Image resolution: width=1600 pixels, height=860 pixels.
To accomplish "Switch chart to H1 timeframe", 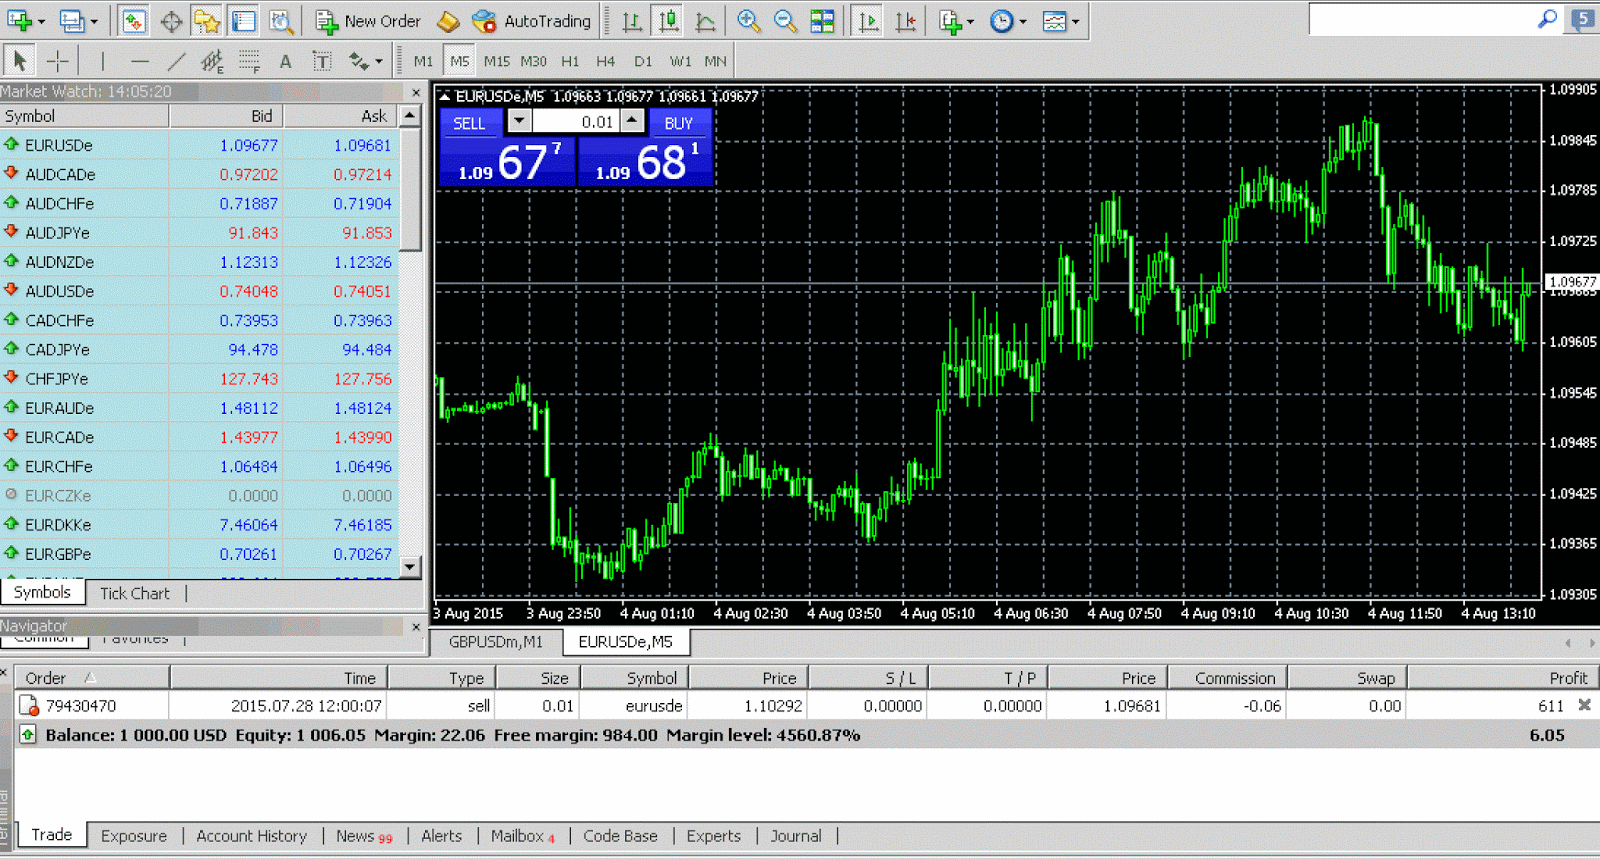I will coord(570,61).
